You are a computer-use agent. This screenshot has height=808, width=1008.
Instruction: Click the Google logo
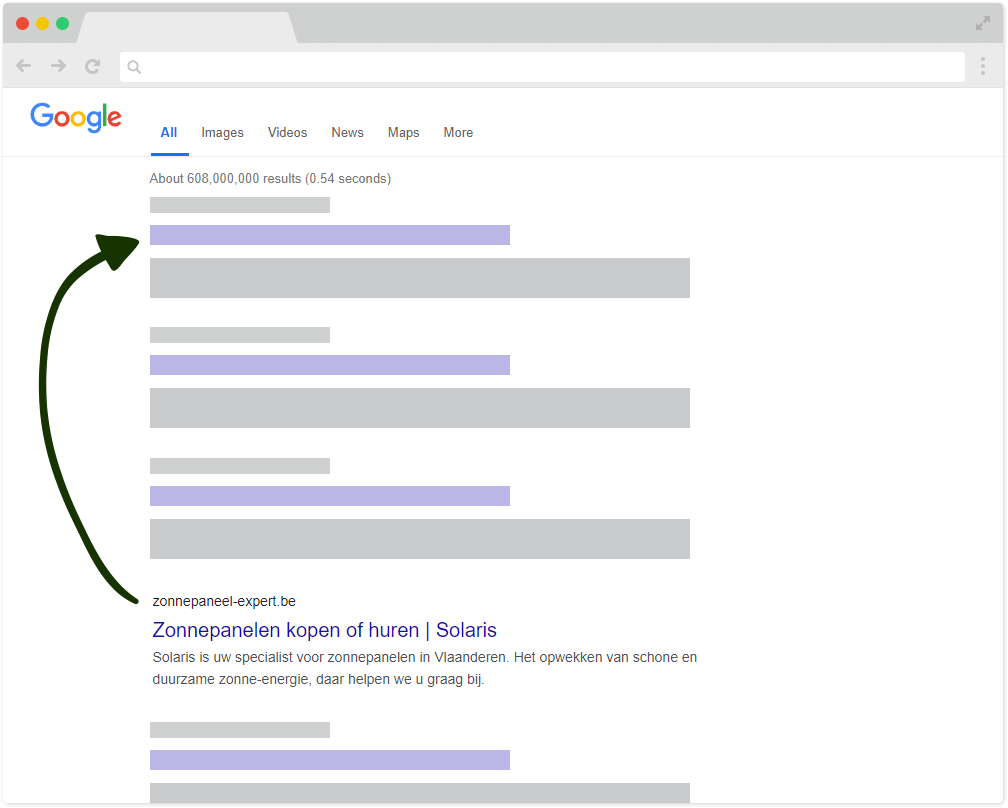click(x=76, y=117)
